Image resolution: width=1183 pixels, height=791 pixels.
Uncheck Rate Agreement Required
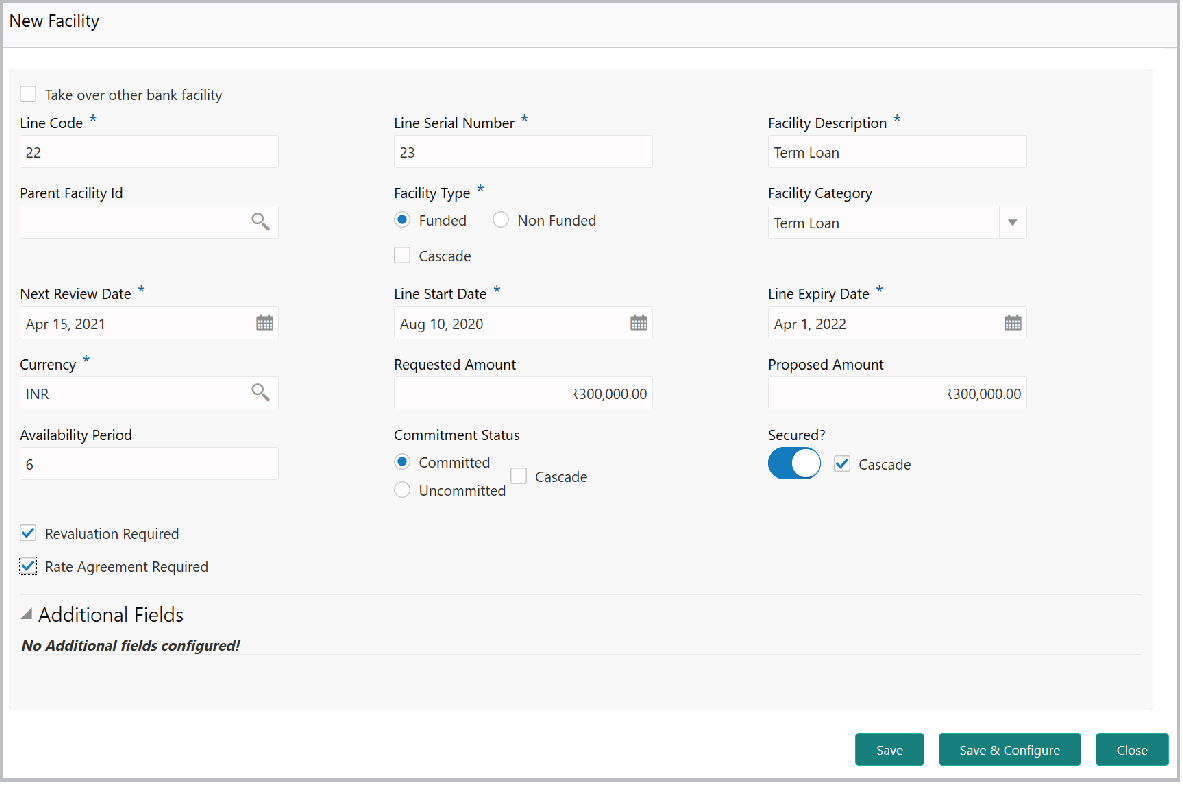[29, 566]
